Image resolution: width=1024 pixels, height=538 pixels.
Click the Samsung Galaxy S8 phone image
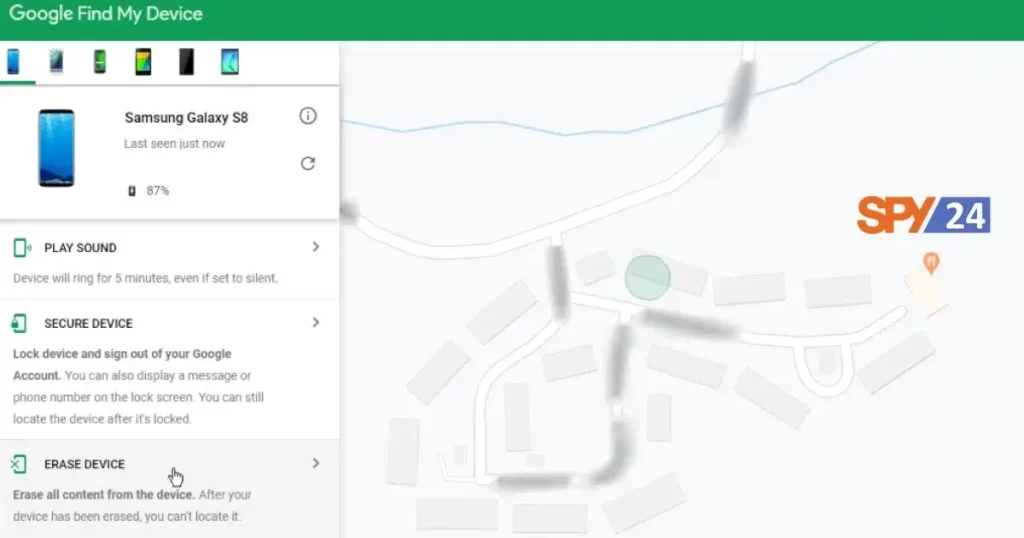pos(56,148)
